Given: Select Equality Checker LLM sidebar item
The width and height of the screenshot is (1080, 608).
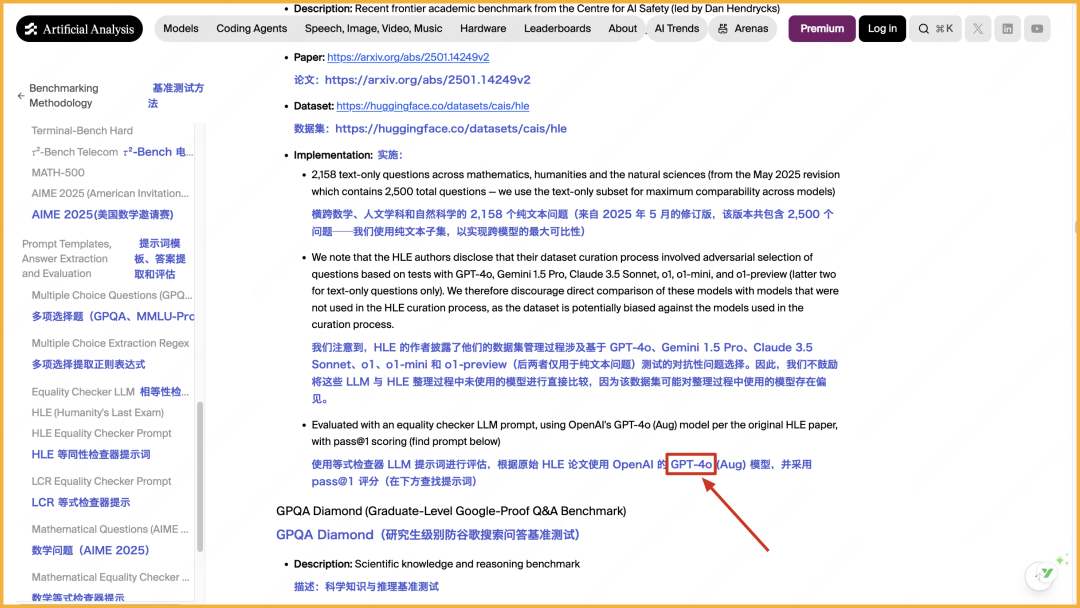Looking at the screenshot, I should [83, 392].
